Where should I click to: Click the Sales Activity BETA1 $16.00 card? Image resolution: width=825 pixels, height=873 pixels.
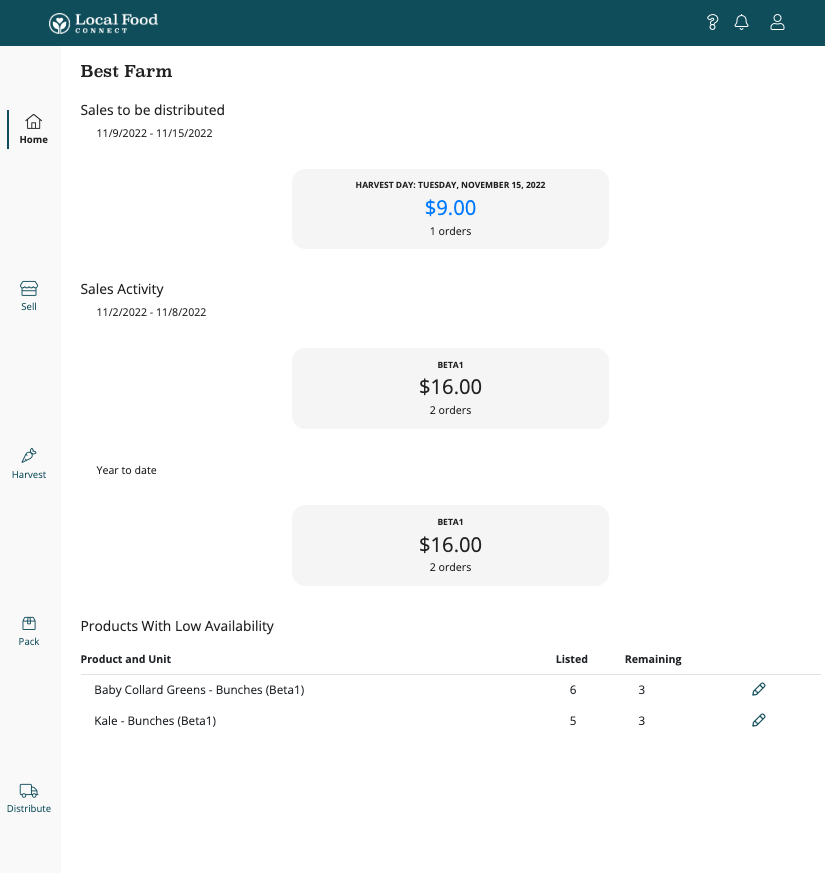click(x=450, y=388)
